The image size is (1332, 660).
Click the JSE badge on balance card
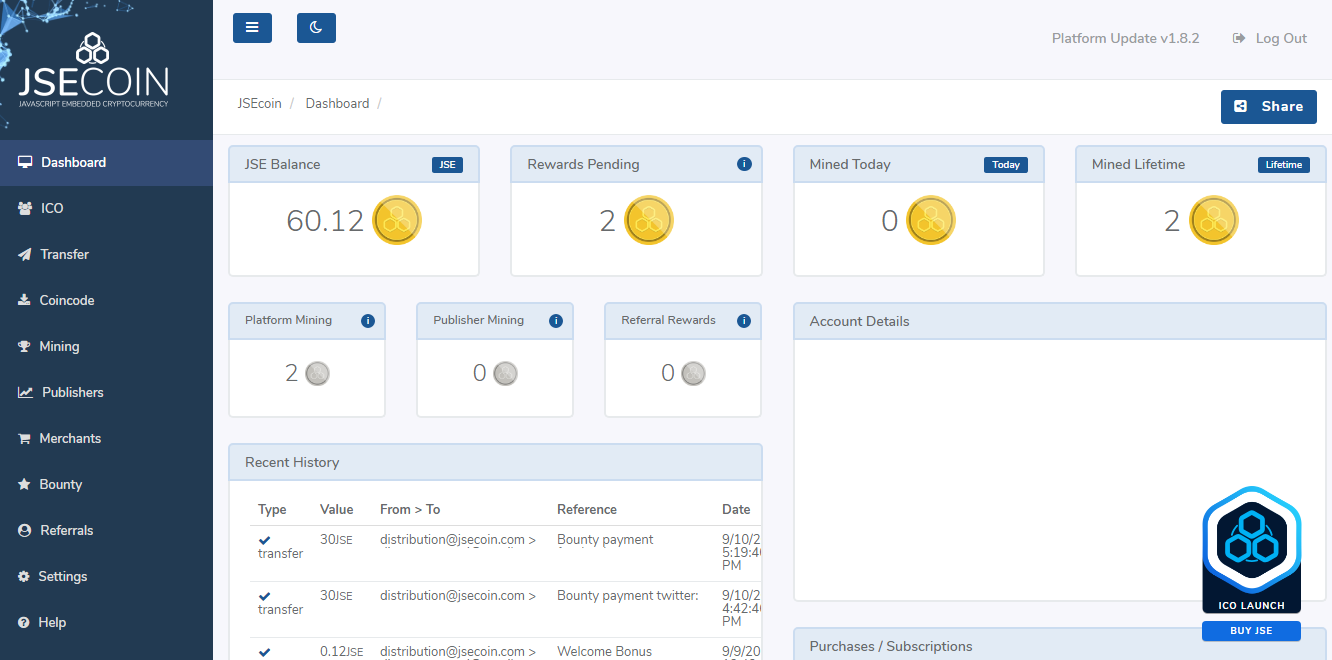click(448, 165)
